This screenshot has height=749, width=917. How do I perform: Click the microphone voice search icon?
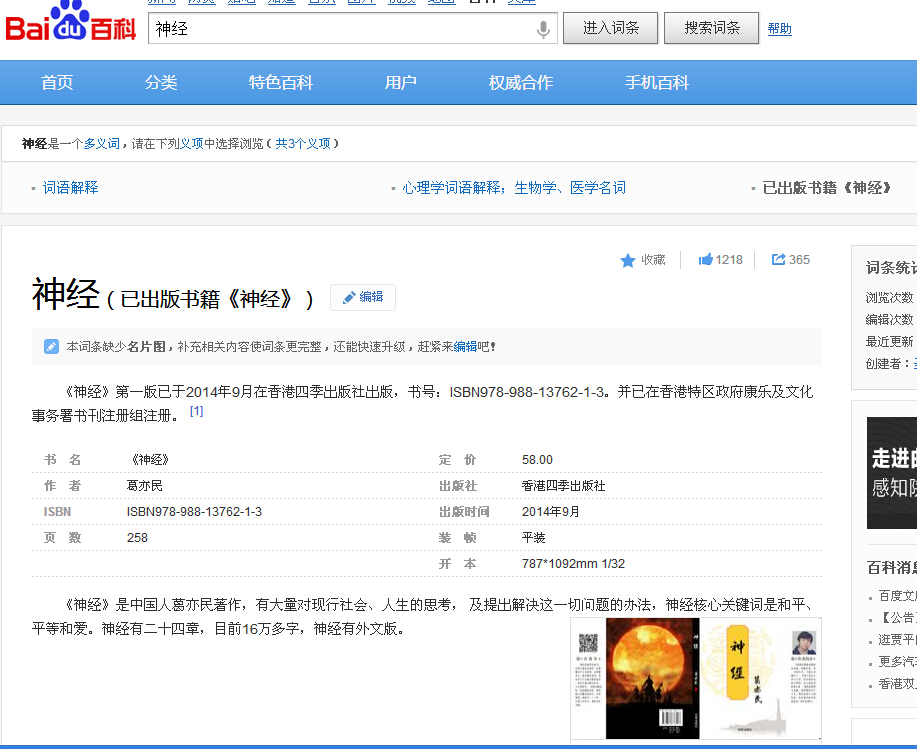(543, 30)
